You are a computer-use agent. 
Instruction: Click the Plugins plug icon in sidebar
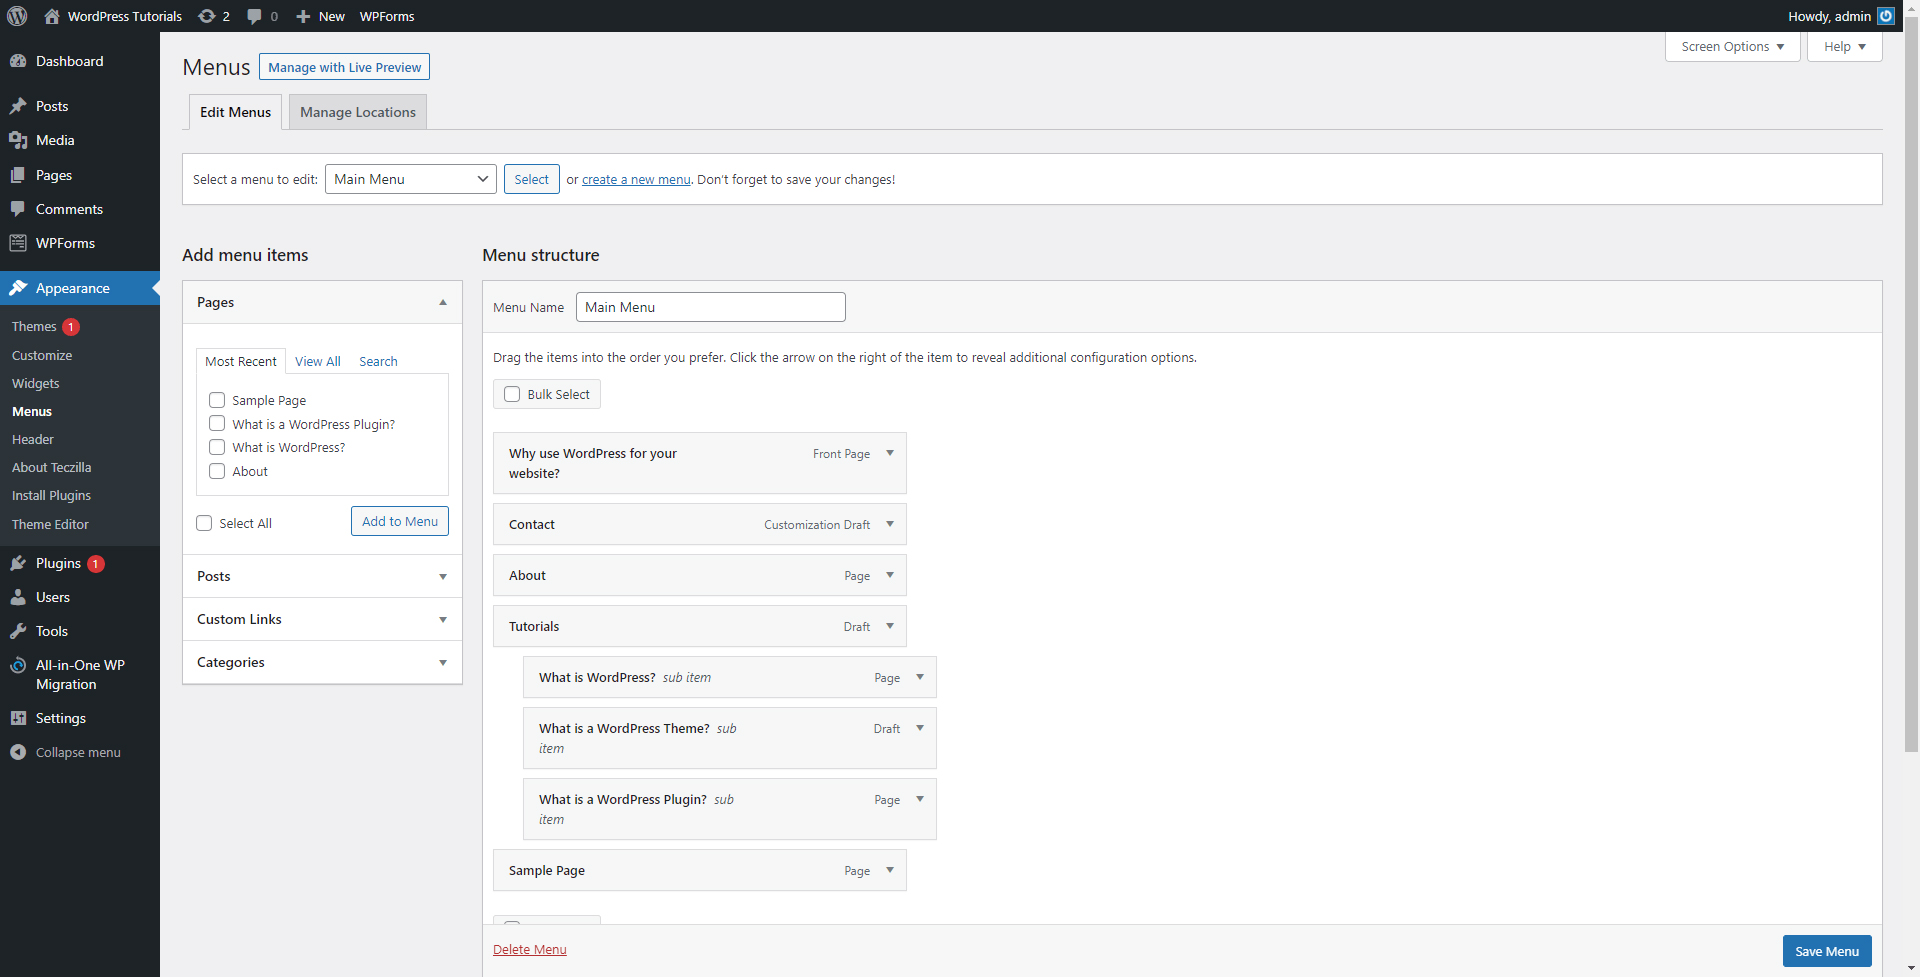pyautogui.click(x=18, y=563)
